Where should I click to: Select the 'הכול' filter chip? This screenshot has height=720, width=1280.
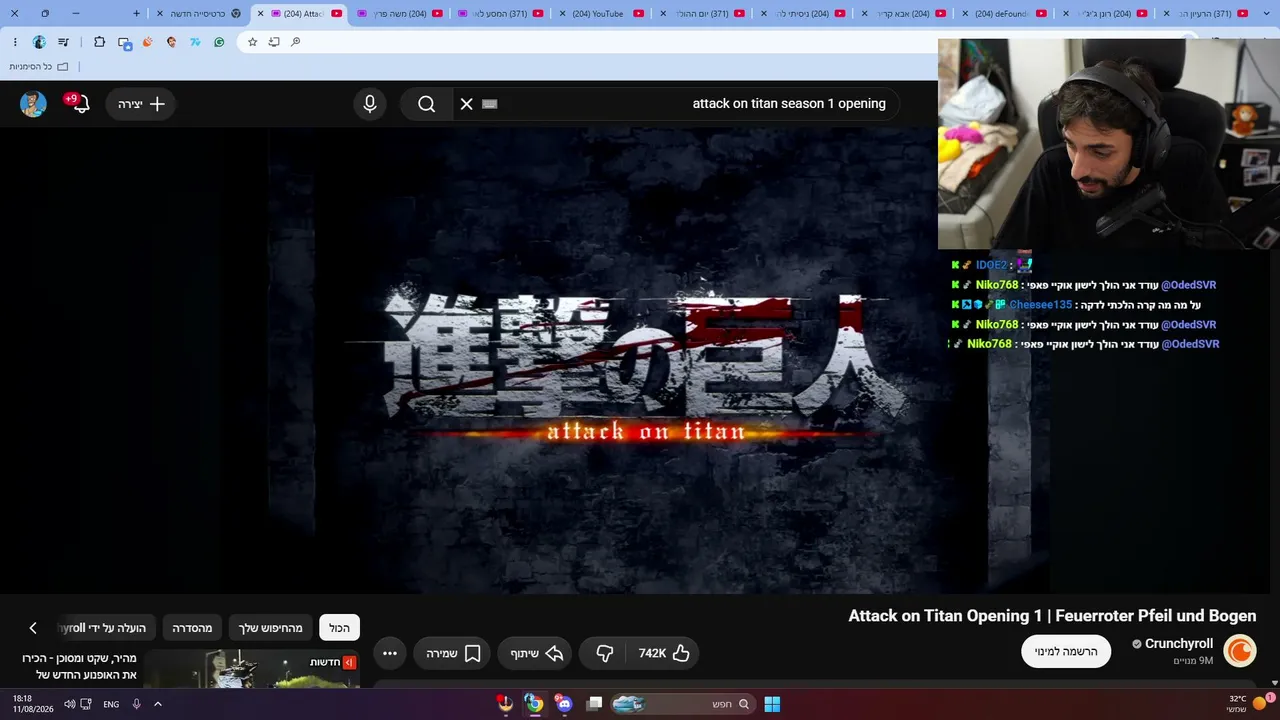point(340,628)
